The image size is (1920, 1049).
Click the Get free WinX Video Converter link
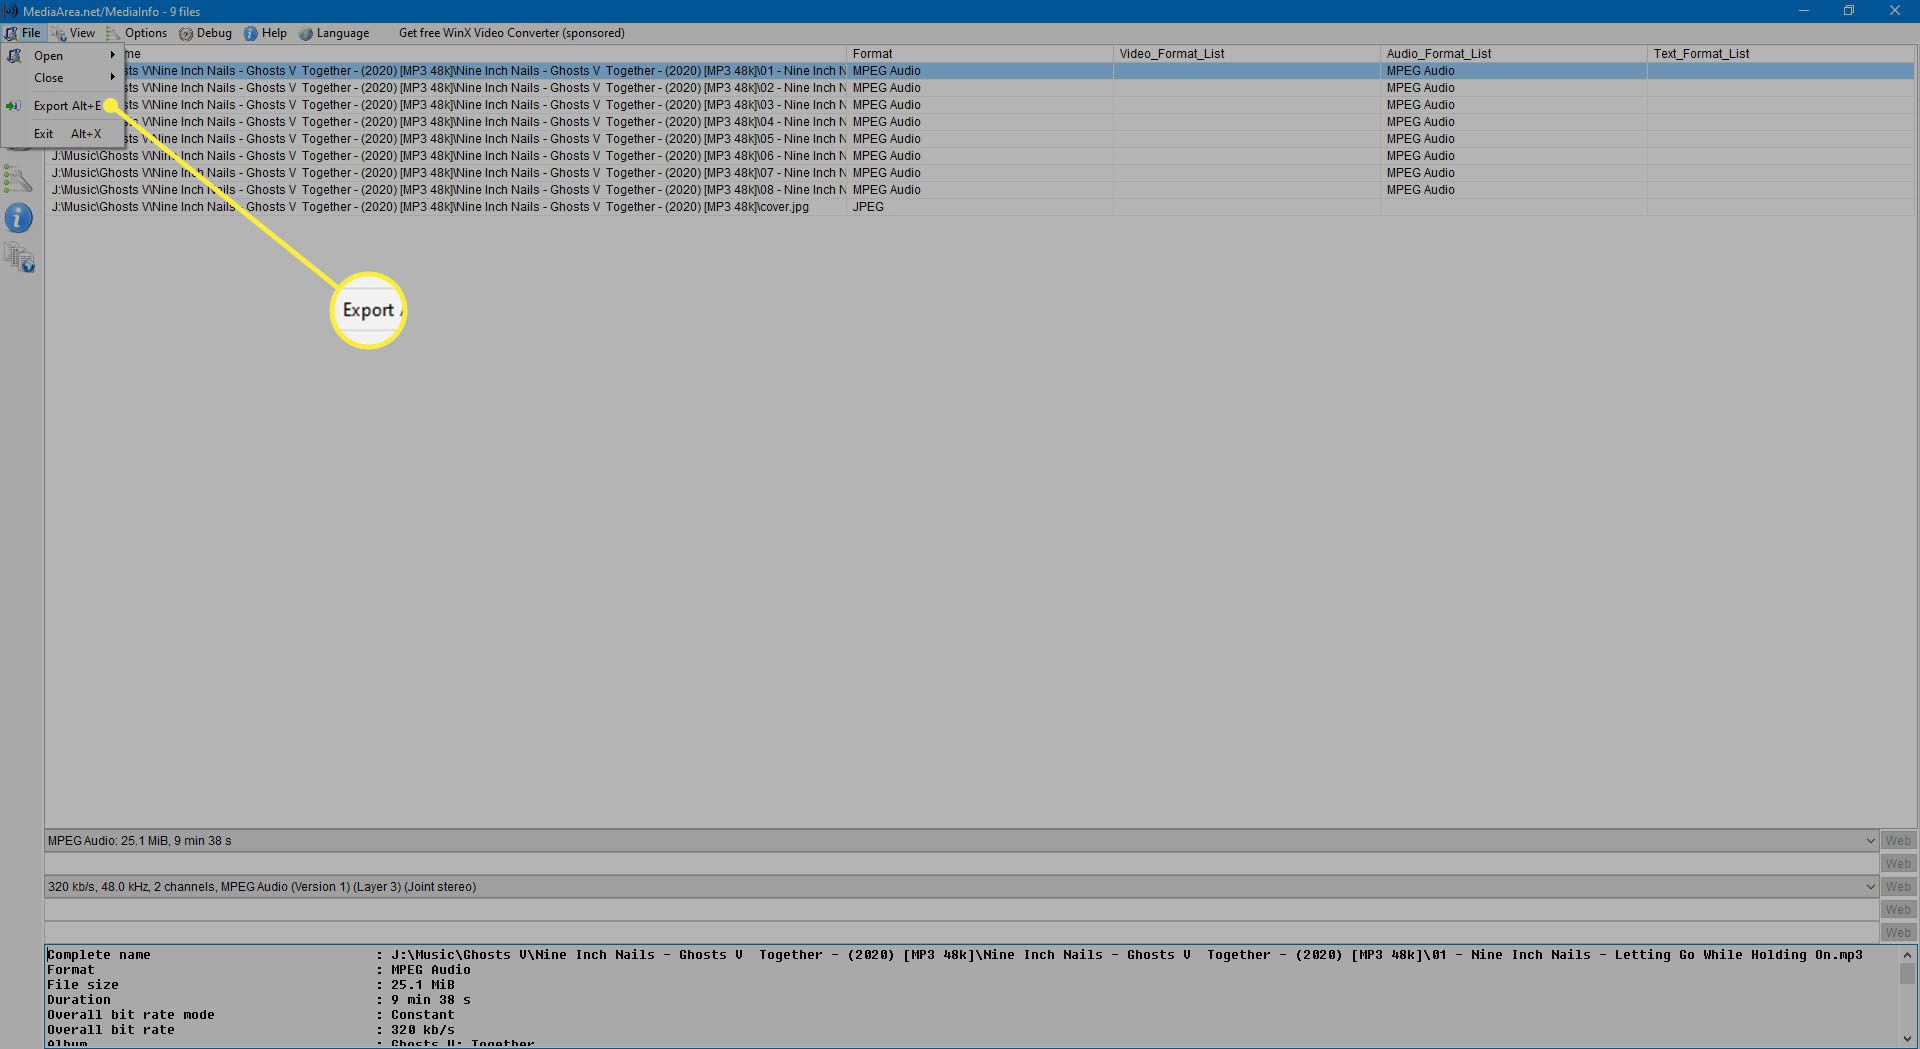[x=512, y=33]
